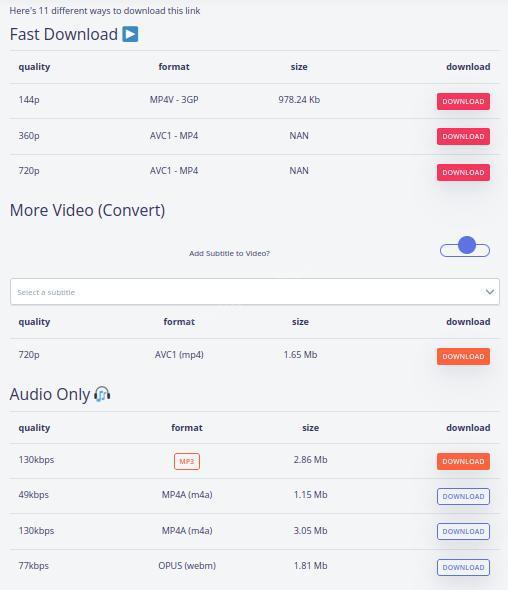This screenshot has width=508, height=590.
Task: Download the 360p AVC1 - MP4 video
Action: click(x=463, y=137)
